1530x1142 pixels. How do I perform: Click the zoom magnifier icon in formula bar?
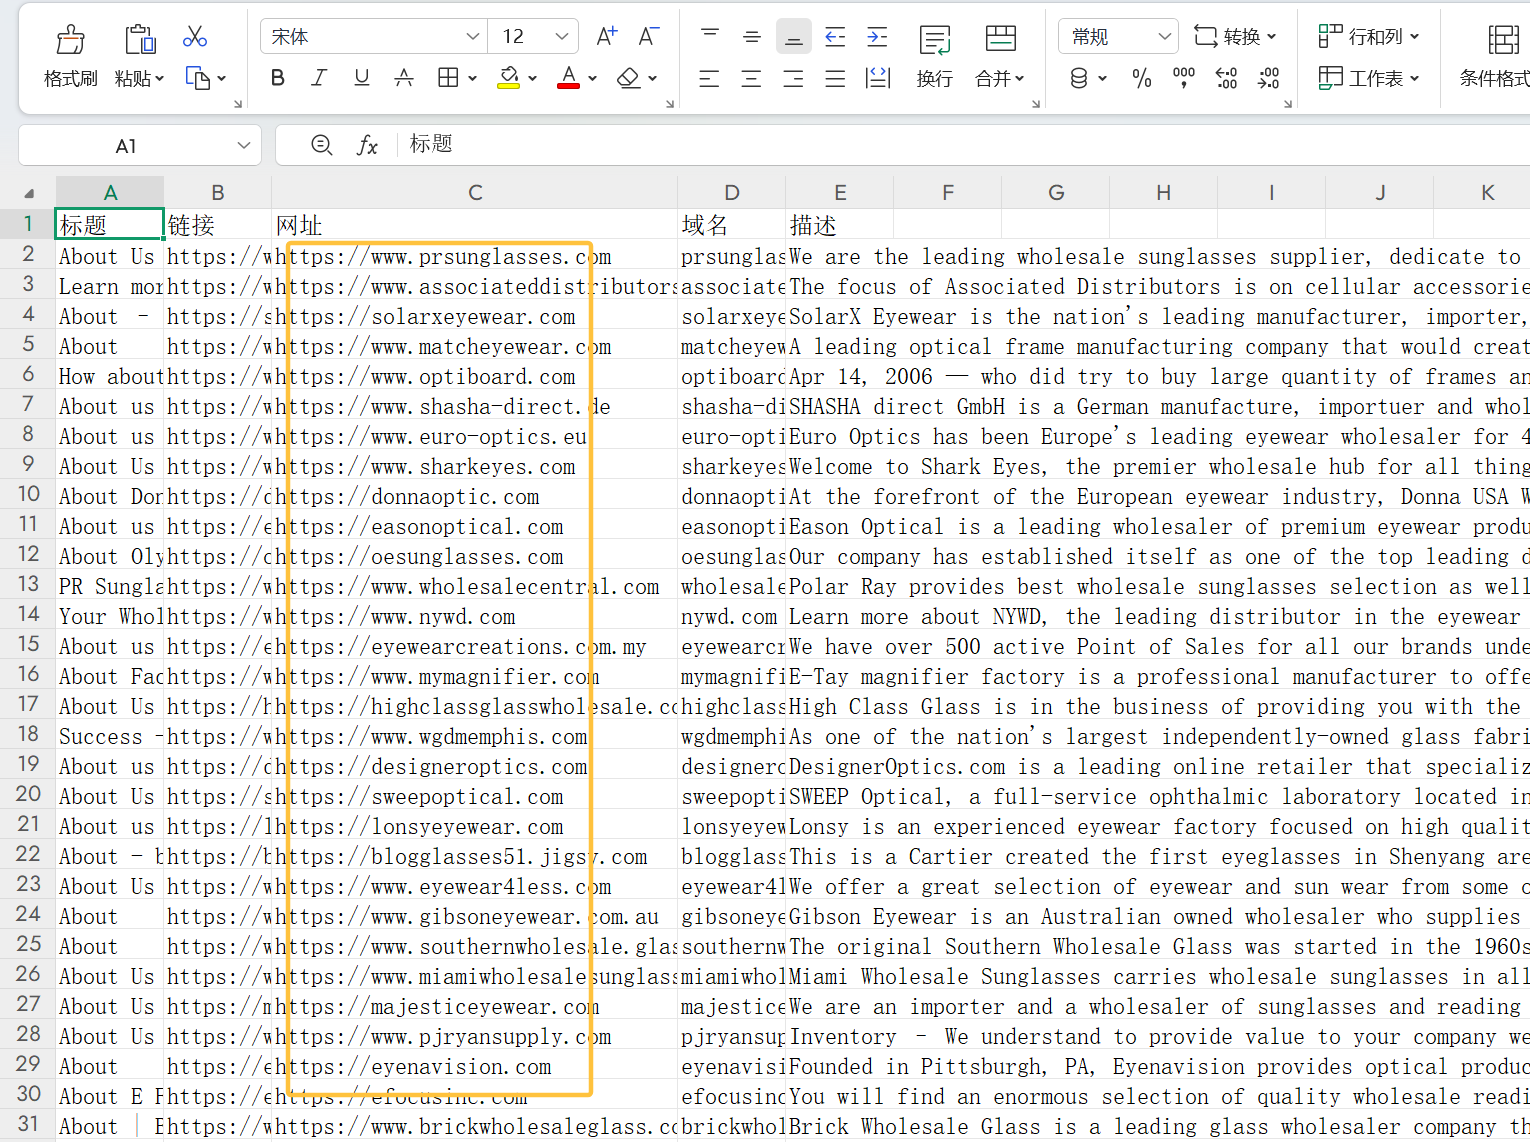coord(321,146)
